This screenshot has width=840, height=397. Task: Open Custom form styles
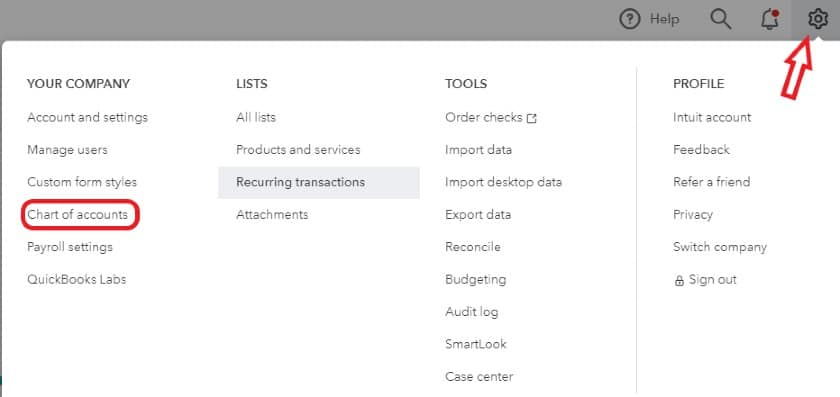tap(82, 182)
